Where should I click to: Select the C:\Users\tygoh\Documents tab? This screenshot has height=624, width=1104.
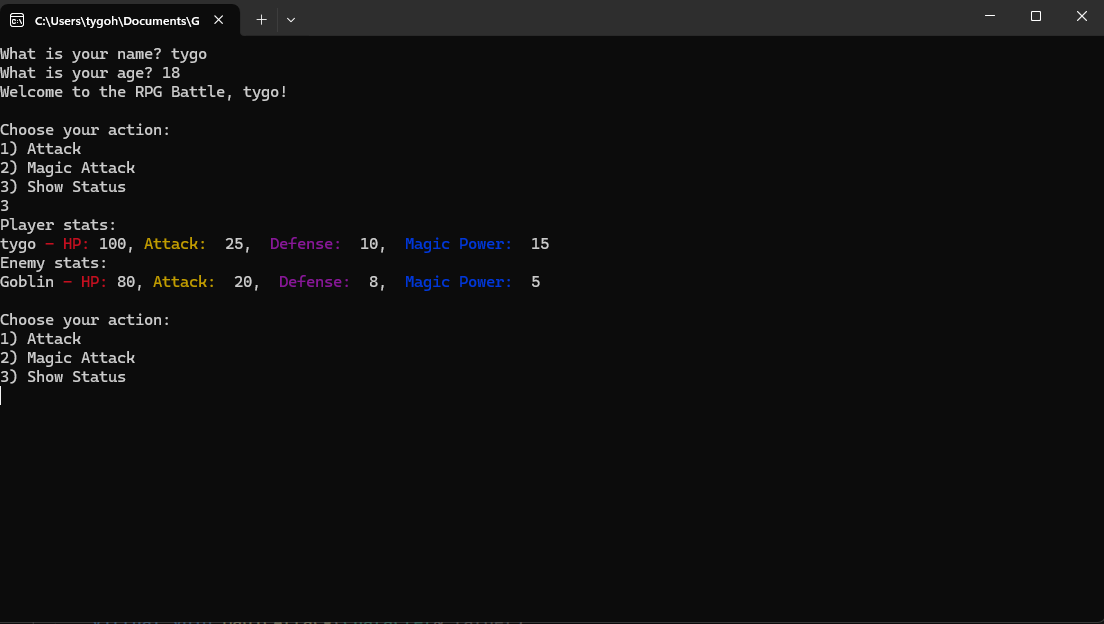(116, 20)
